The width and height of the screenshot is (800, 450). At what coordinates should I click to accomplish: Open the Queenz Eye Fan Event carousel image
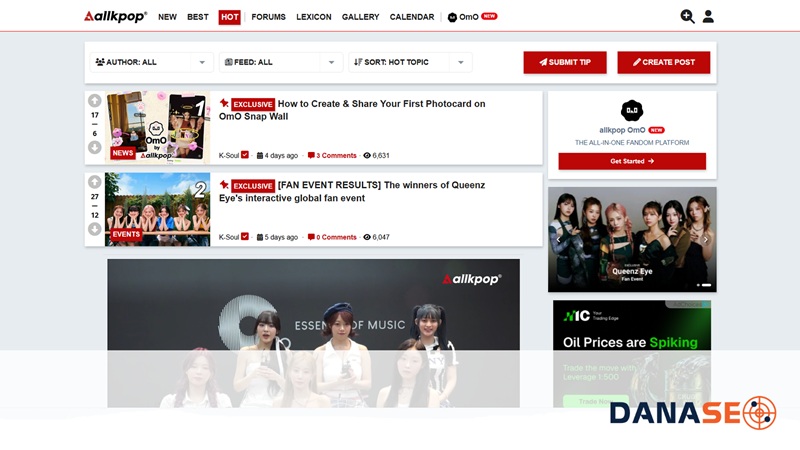(x=632, y=239)
